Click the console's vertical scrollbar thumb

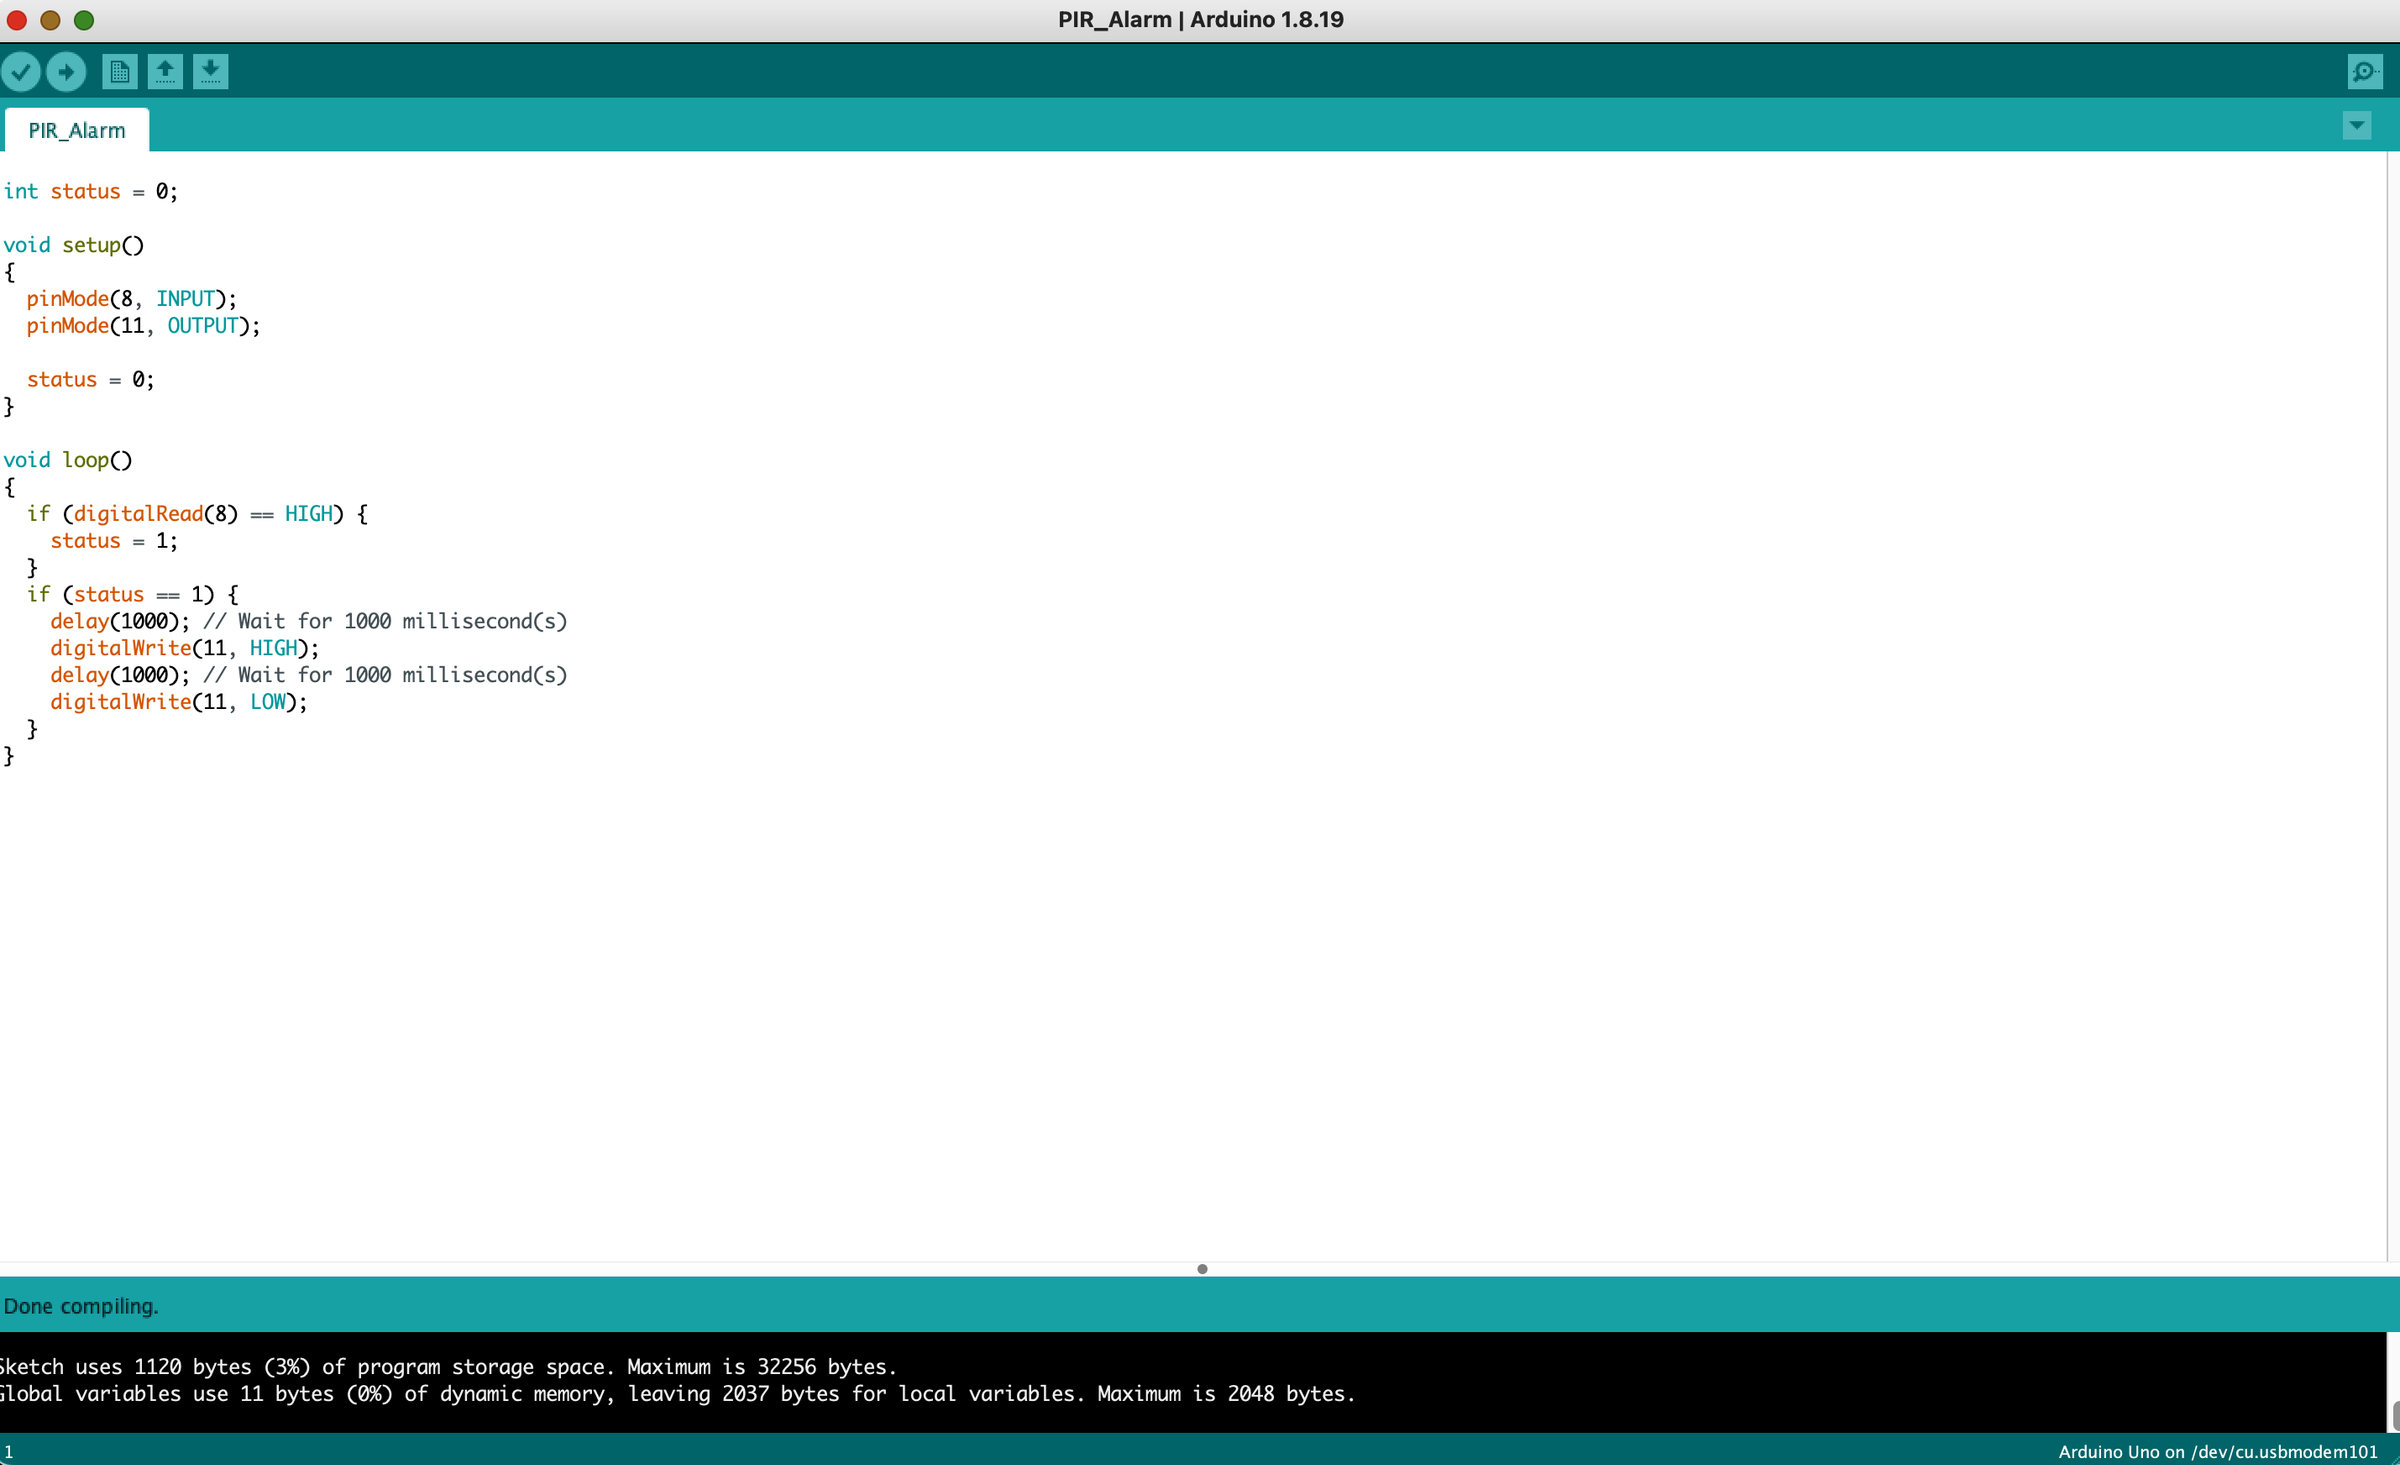click(x=2395, y=1415)
